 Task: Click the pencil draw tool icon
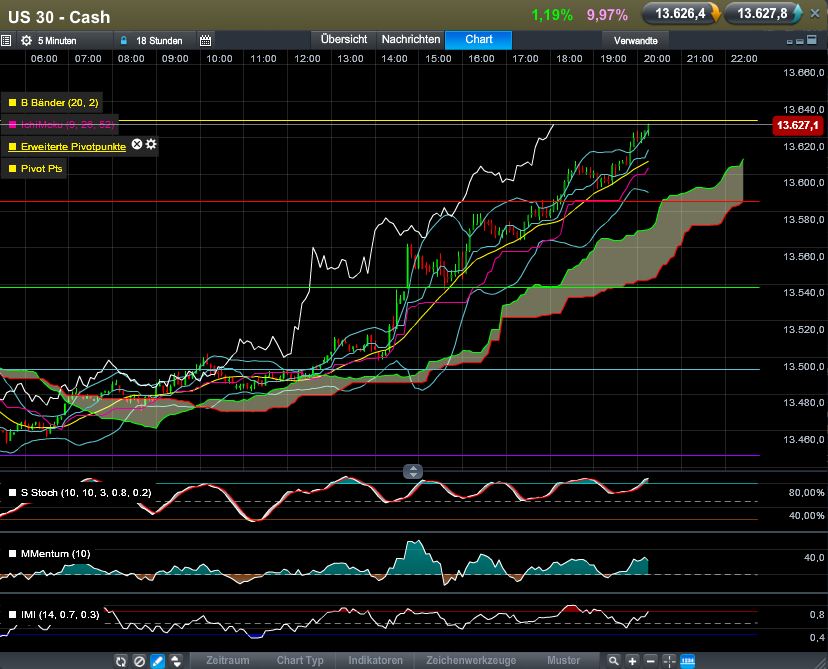click(156, 661)
